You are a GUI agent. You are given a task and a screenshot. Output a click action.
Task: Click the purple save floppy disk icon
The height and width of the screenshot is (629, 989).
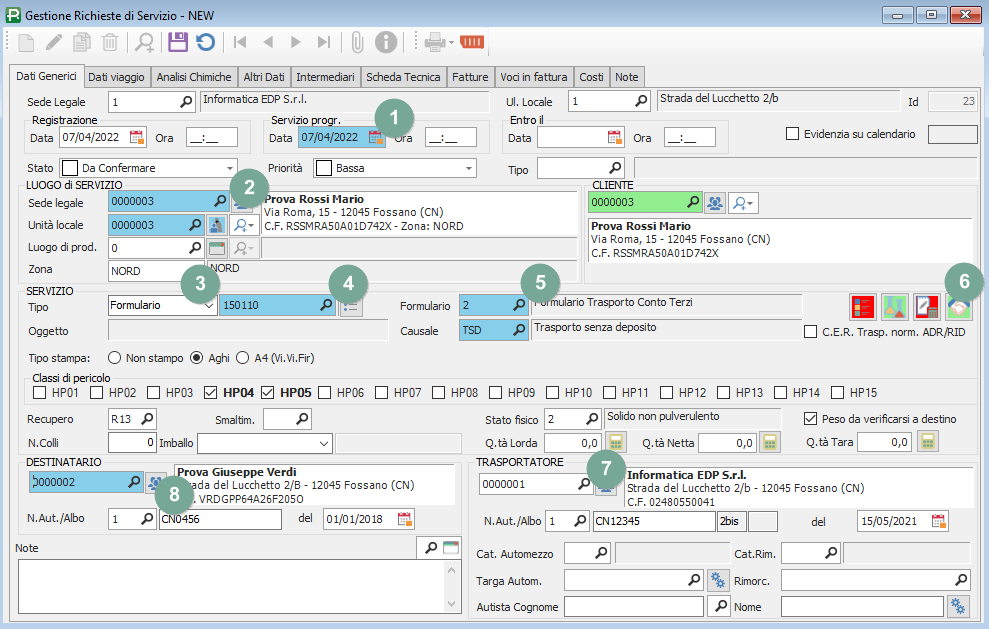178,42
